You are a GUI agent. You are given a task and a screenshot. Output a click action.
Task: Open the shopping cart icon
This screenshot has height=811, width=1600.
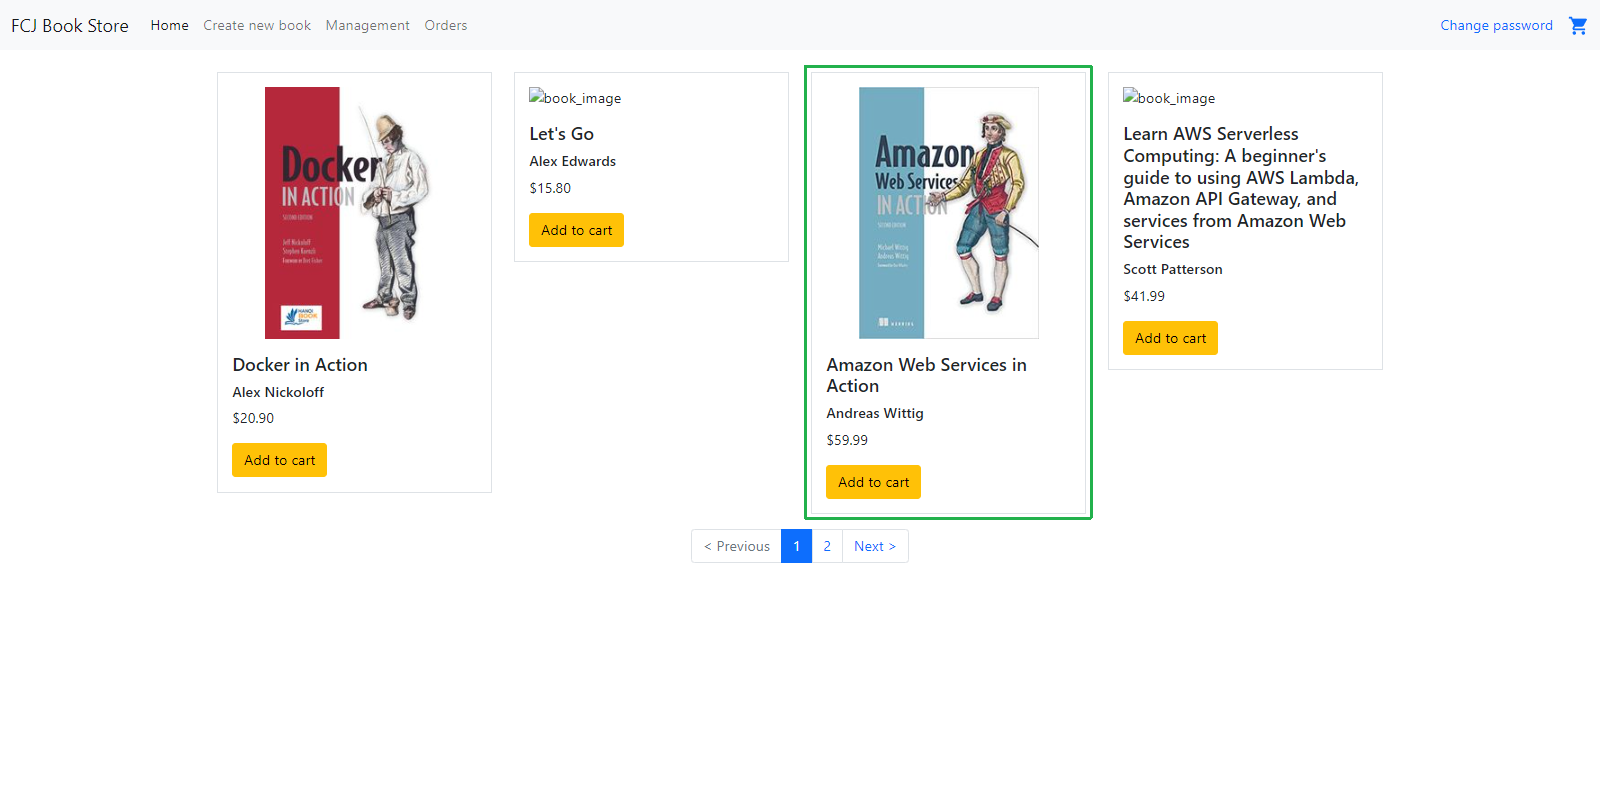pyautogui.click(x=1578, y=25)
